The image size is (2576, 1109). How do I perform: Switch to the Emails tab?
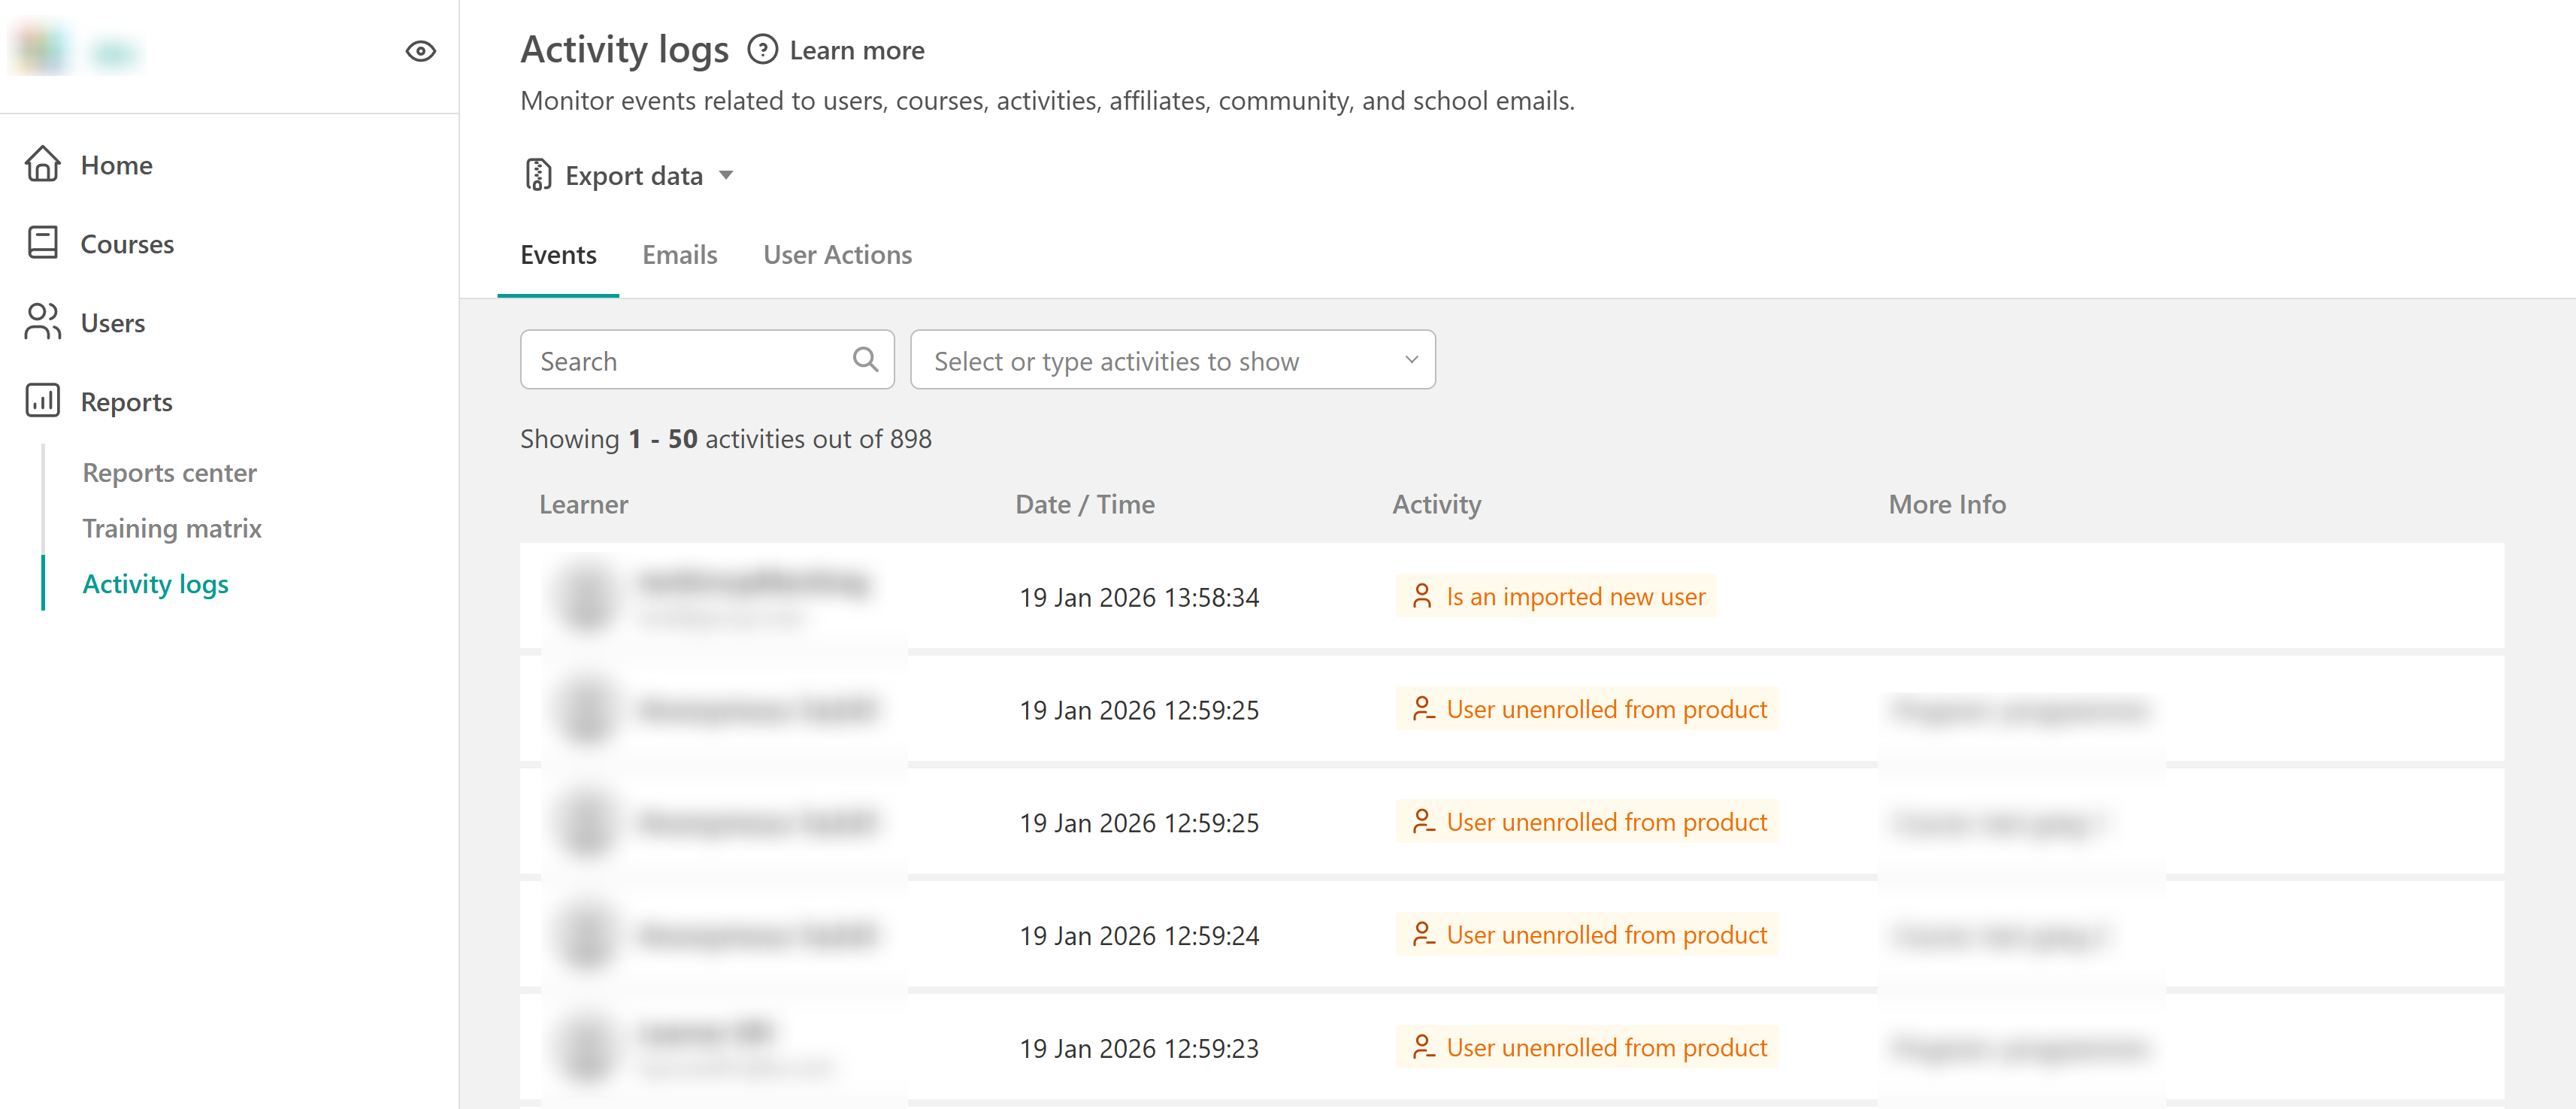[x=679, y=254]
